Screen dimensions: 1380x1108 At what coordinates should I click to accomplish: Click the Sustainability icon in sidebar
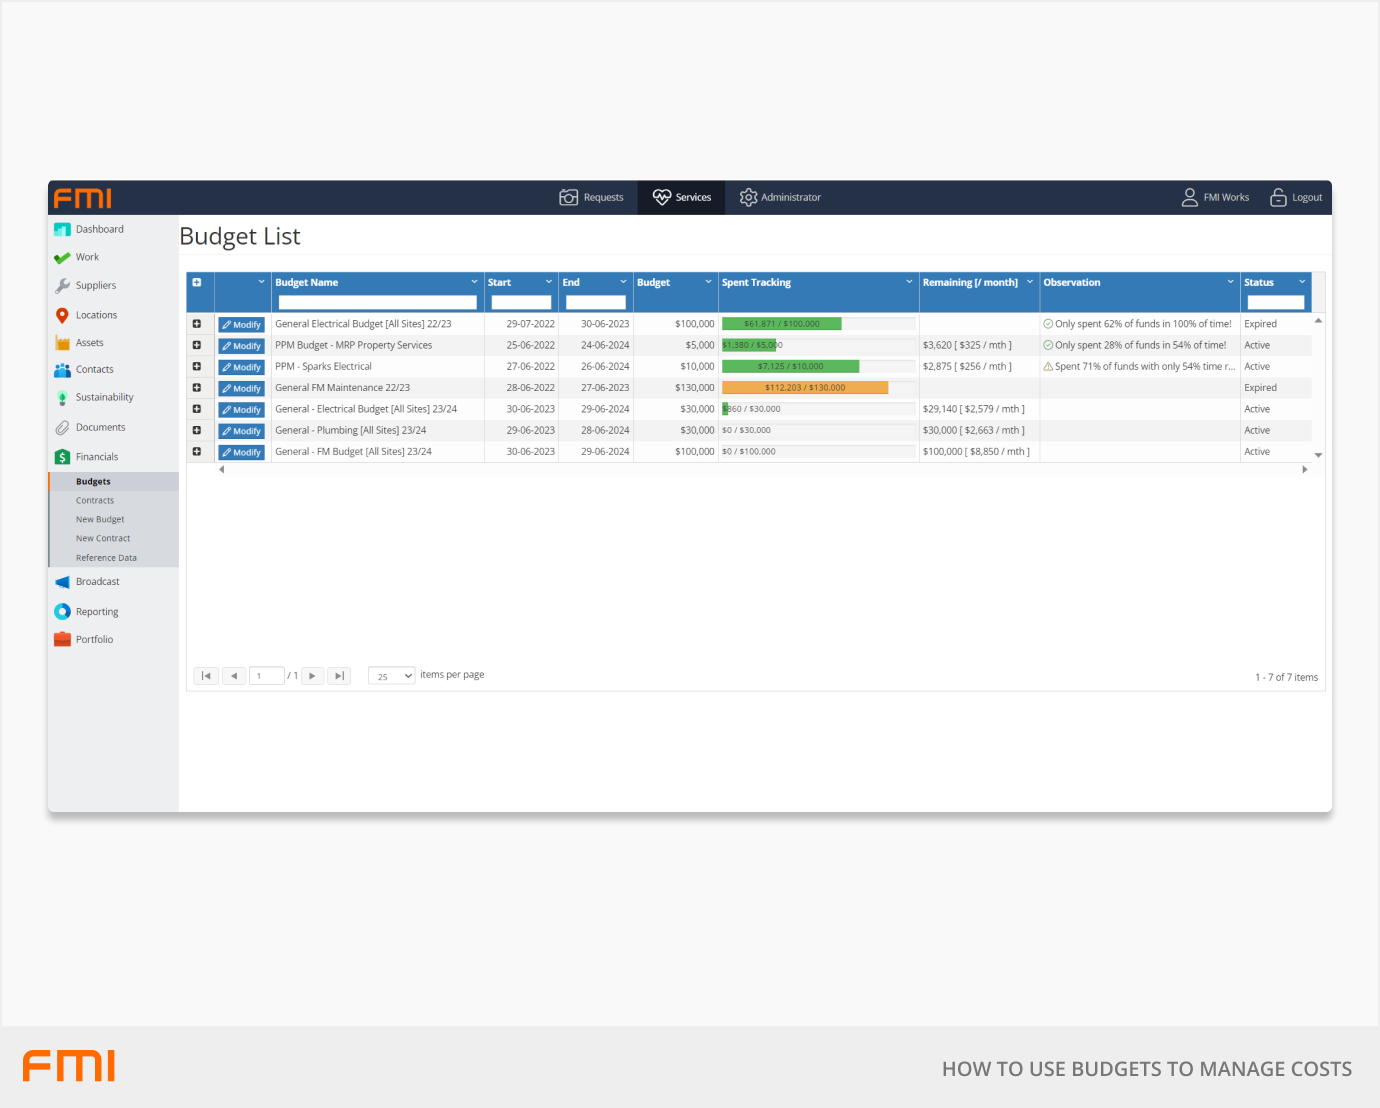pyautogui.click(x=62, y=398)
